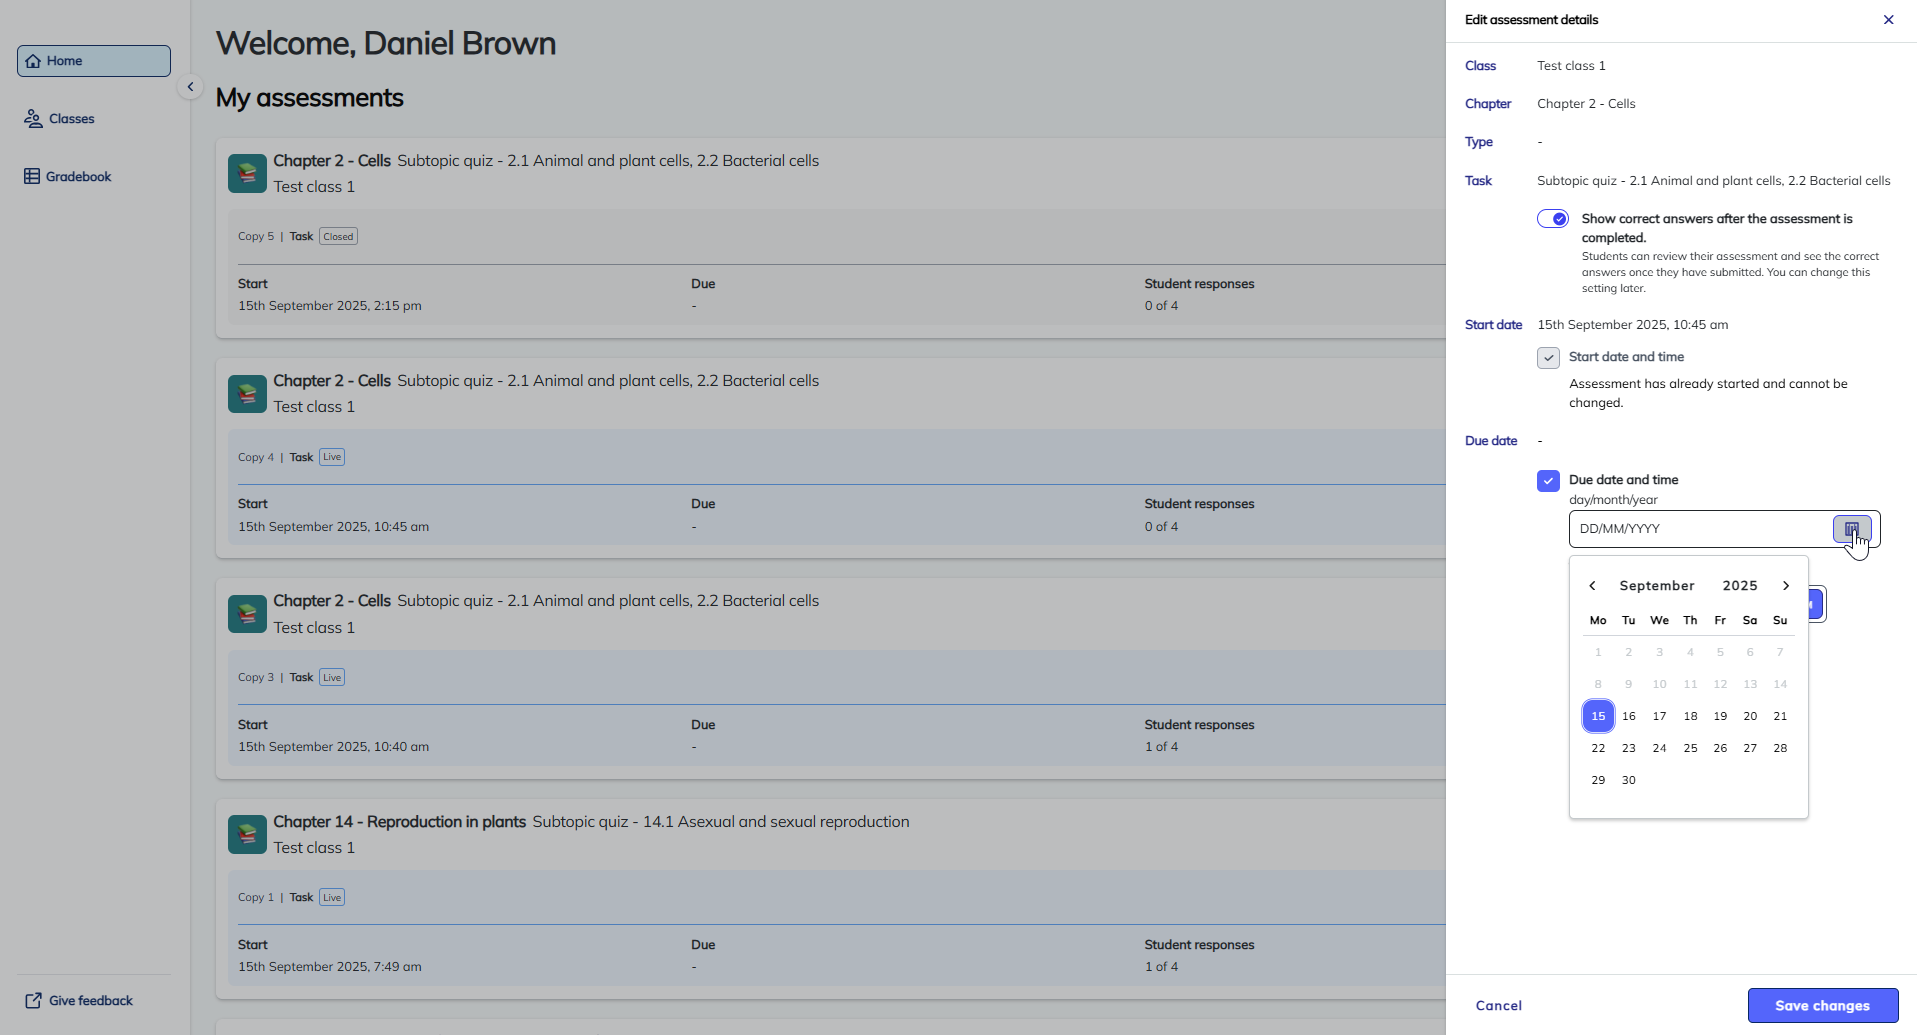The image size is (1917, 1035).
Task: Click the Gradebook table icon
Action: pos(32,177)
